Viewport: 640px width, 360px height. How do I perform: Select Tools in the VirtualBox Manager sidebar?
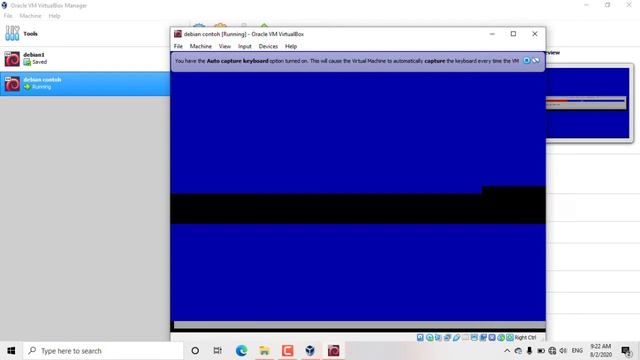click(85, 33)
